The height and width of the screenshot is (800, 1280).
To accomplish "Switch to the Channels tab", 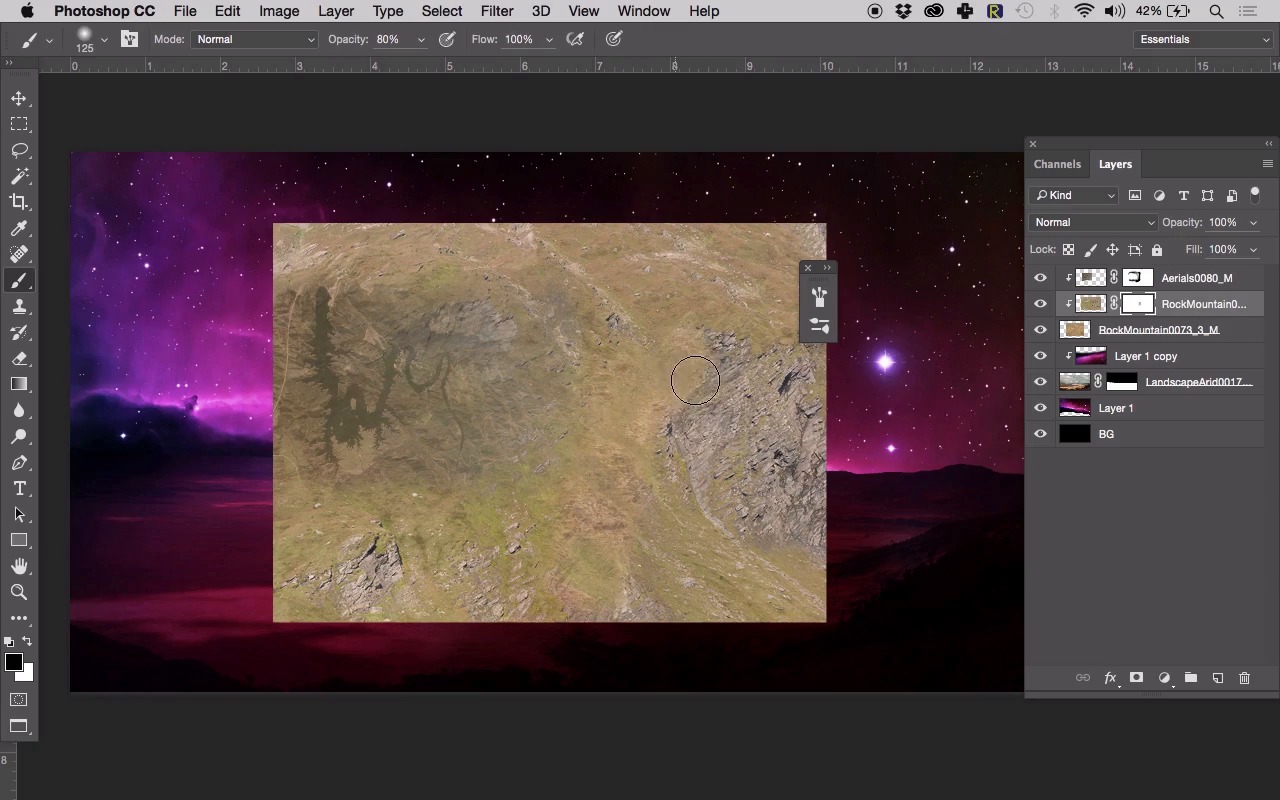I will tap(1057, 164).
